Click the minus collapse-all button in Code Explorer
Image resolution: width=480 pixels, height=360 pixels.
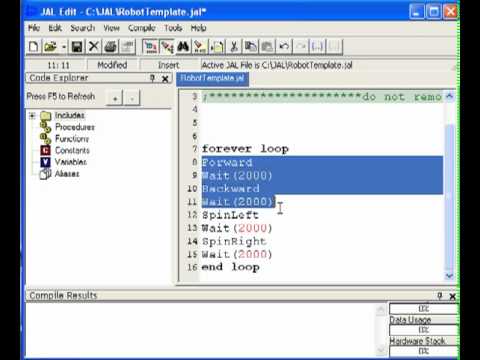click(132, 98)
